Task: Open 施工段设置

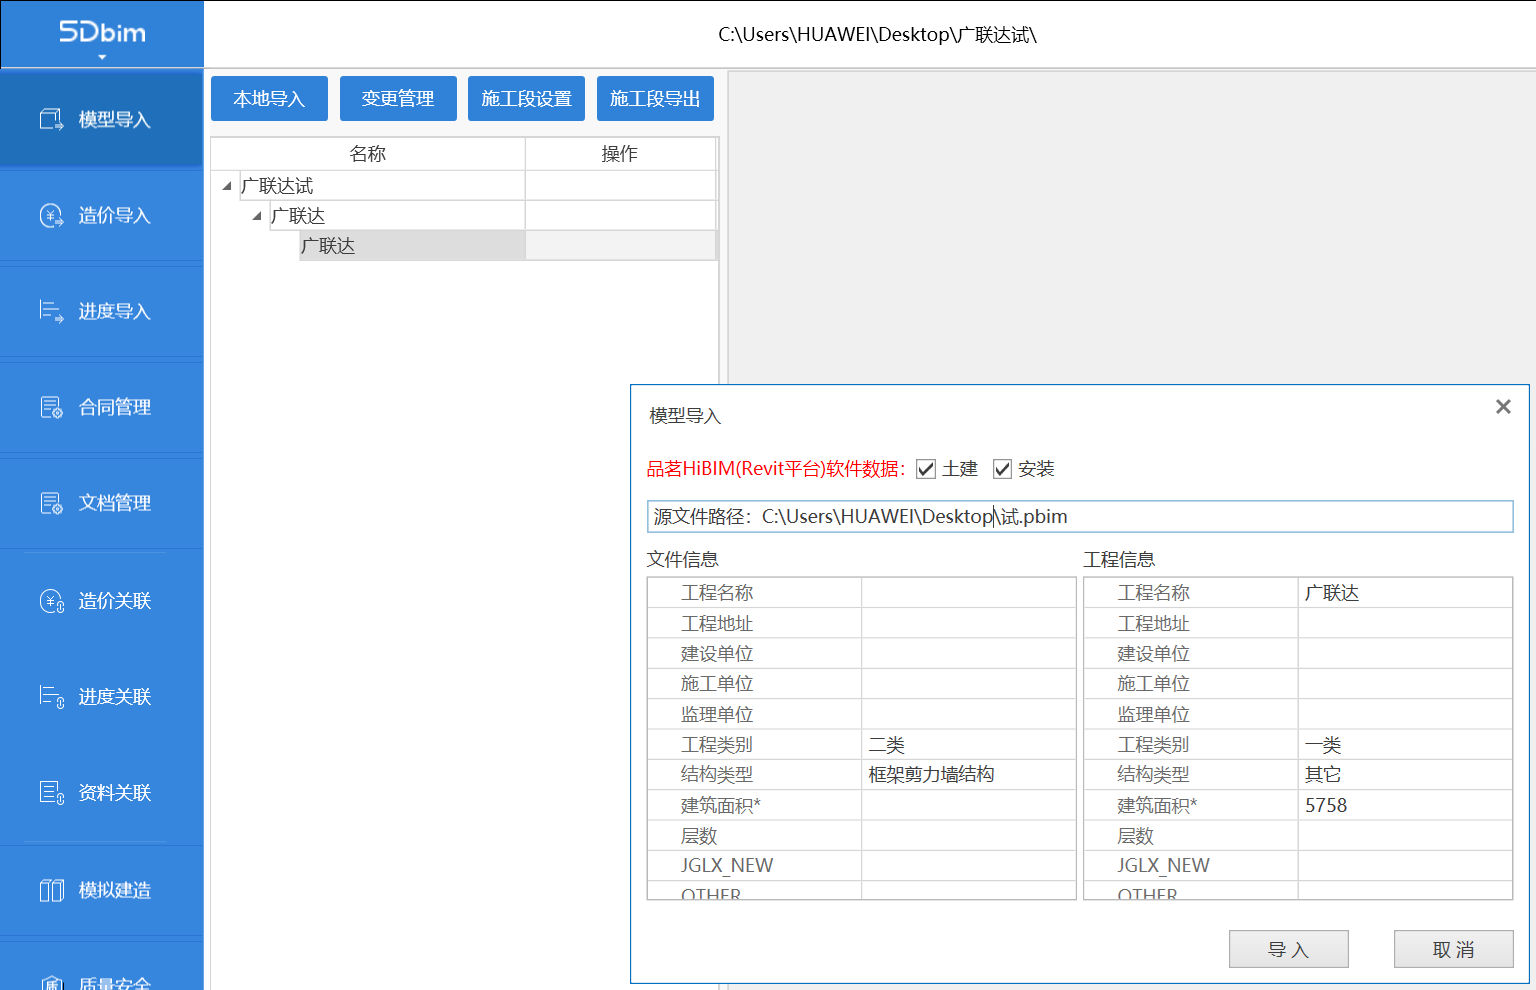Action: [x=526, y=99]
